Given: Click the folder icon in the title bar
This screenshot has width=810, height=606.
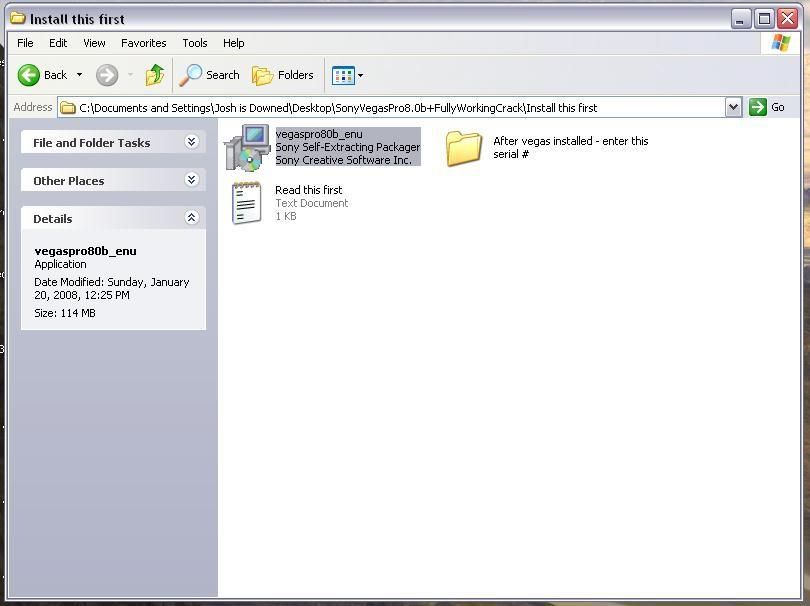Looking at the screenshot, I should (18, 19).
